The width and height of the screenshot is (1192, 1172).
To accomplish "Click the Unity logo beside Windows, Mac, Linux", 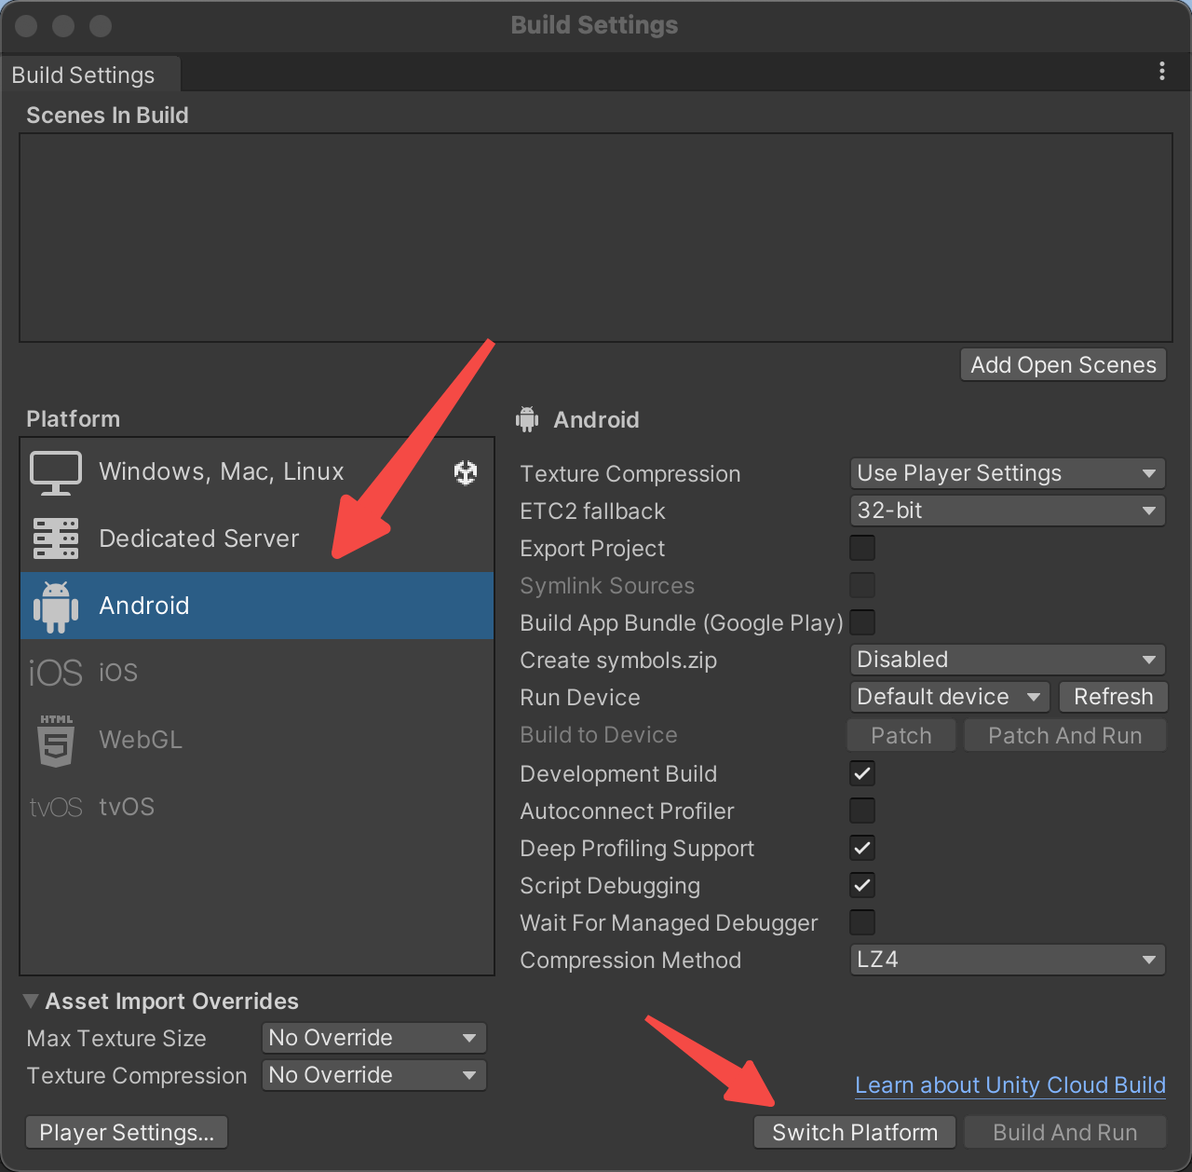I will click(x=465, y=472).
